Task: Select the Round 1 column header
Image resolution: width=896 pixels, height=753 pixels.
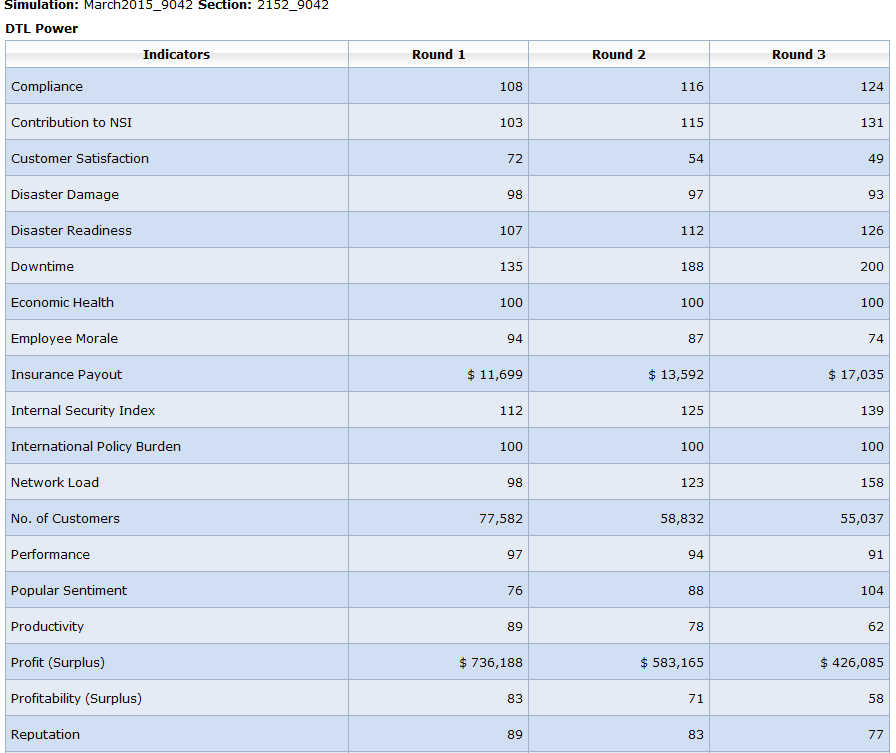Action: click(438, 54)
